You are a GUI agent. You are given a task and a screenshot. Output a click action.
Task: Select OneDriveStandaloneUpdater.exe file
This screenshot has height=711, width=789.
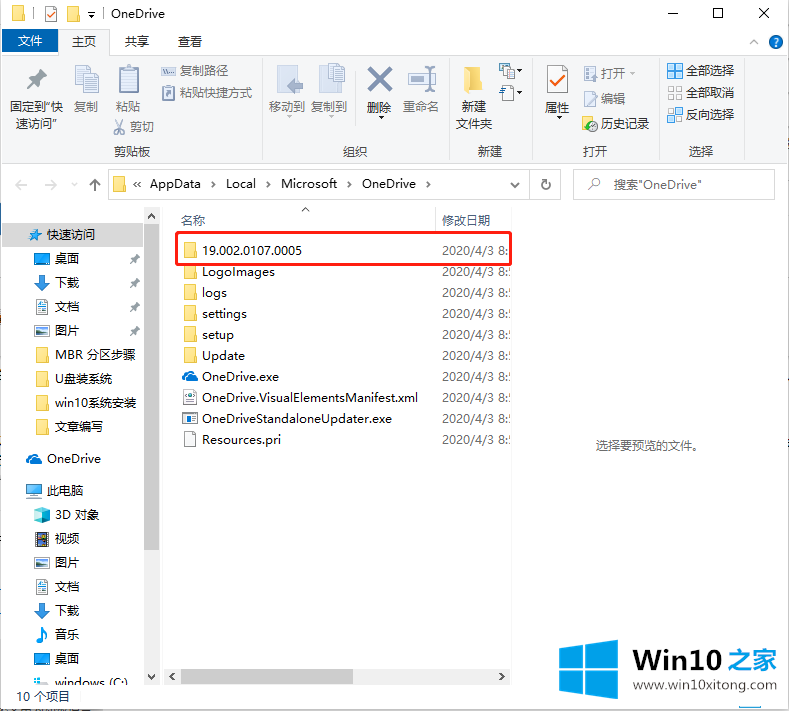click(343, 419)
